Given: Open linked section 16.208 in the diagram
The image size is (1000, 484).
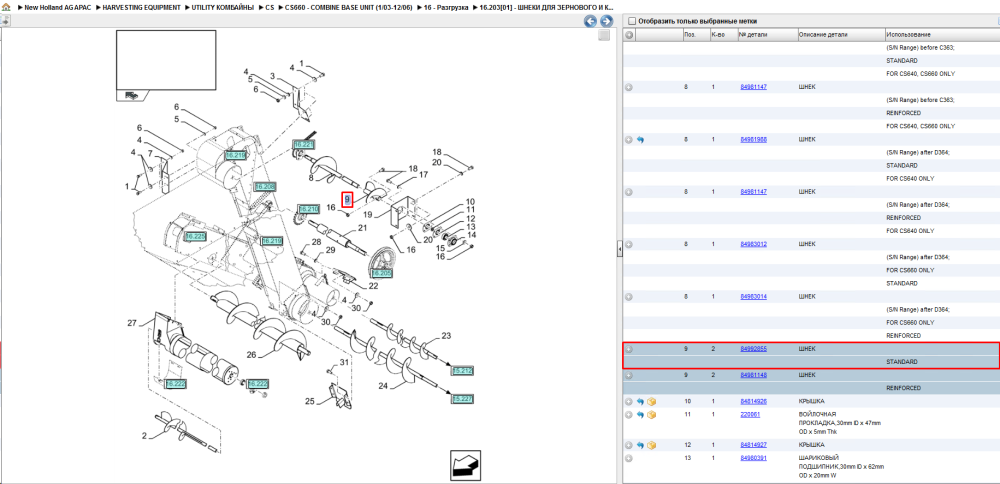Looking at the screenshot, I should point(264,187).
